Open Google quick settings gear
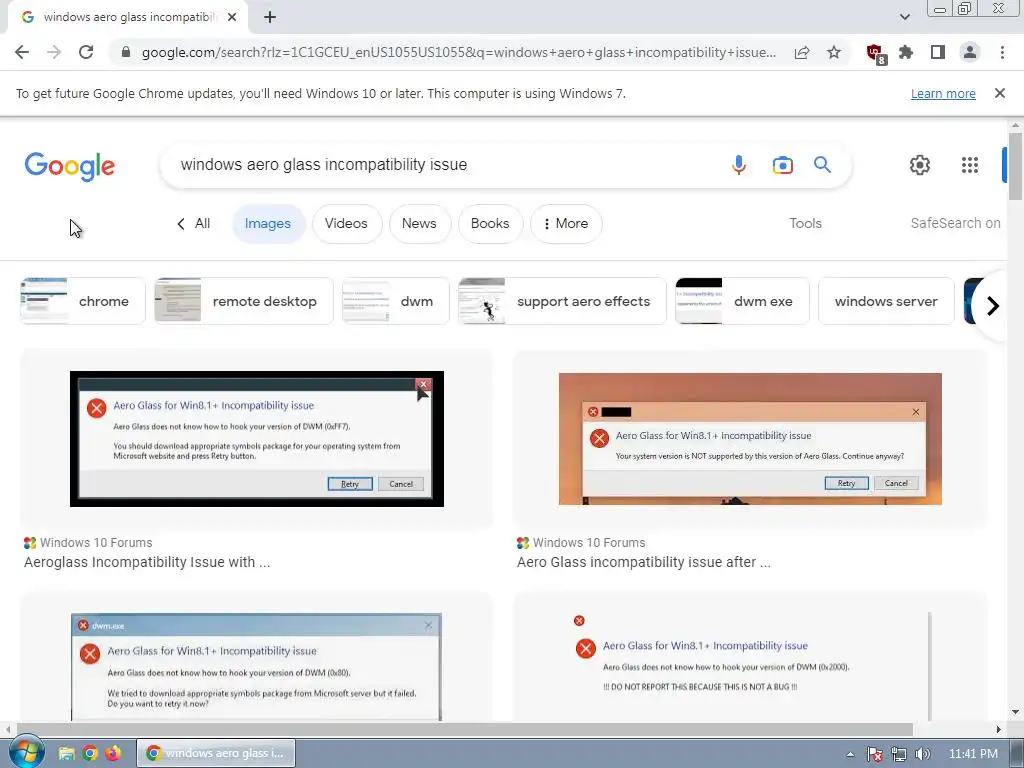 coord(920,165)
